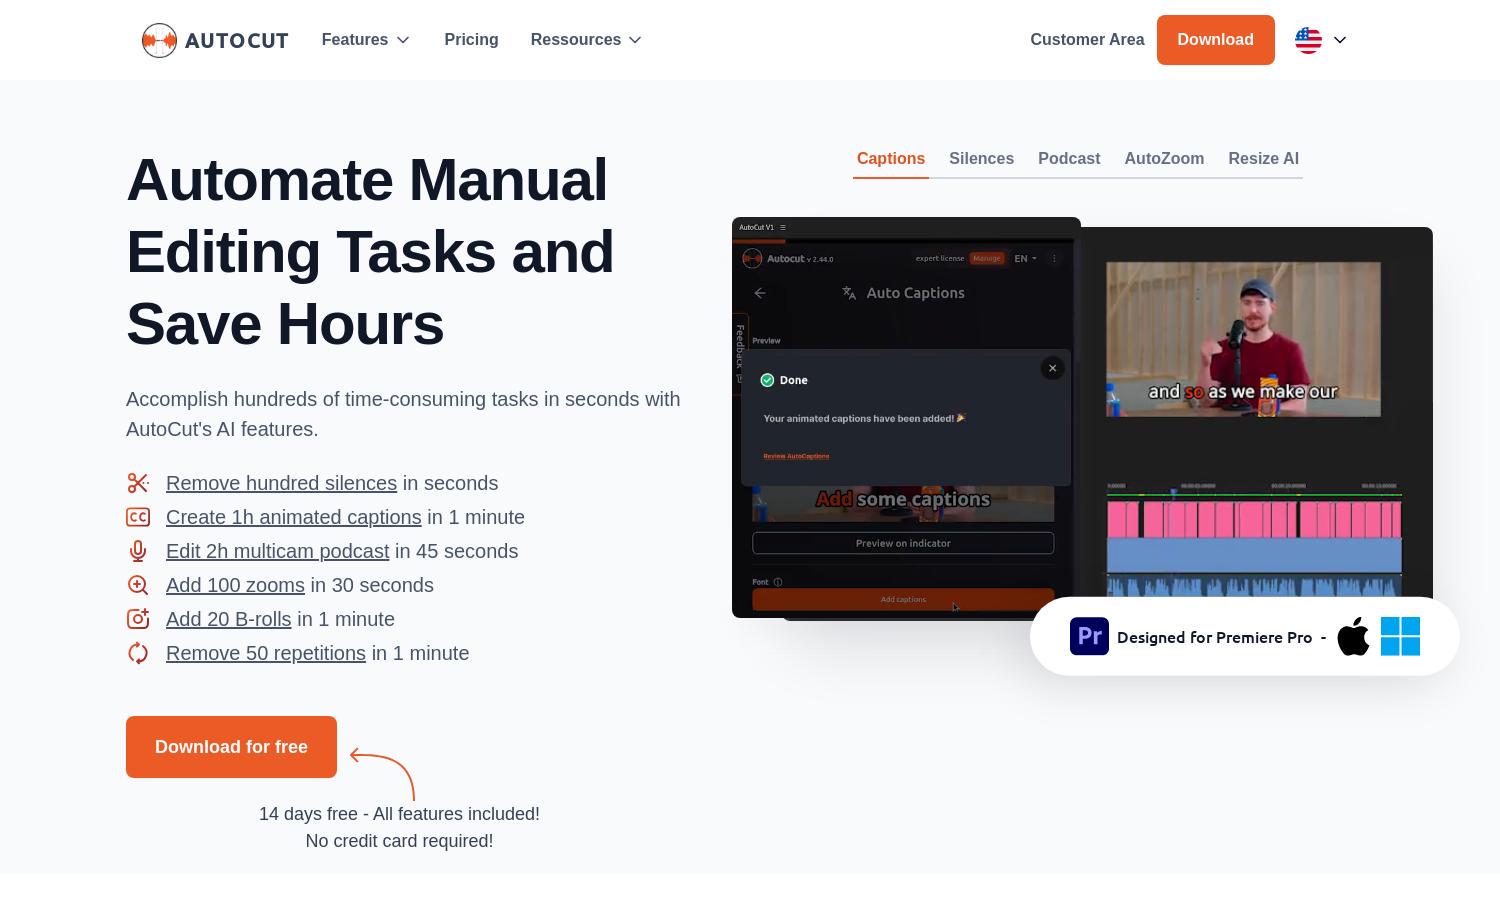Screen dimensions: 1500x900
Task: Click the translate icon beside Auto Captions
Action: pos(849,293)
